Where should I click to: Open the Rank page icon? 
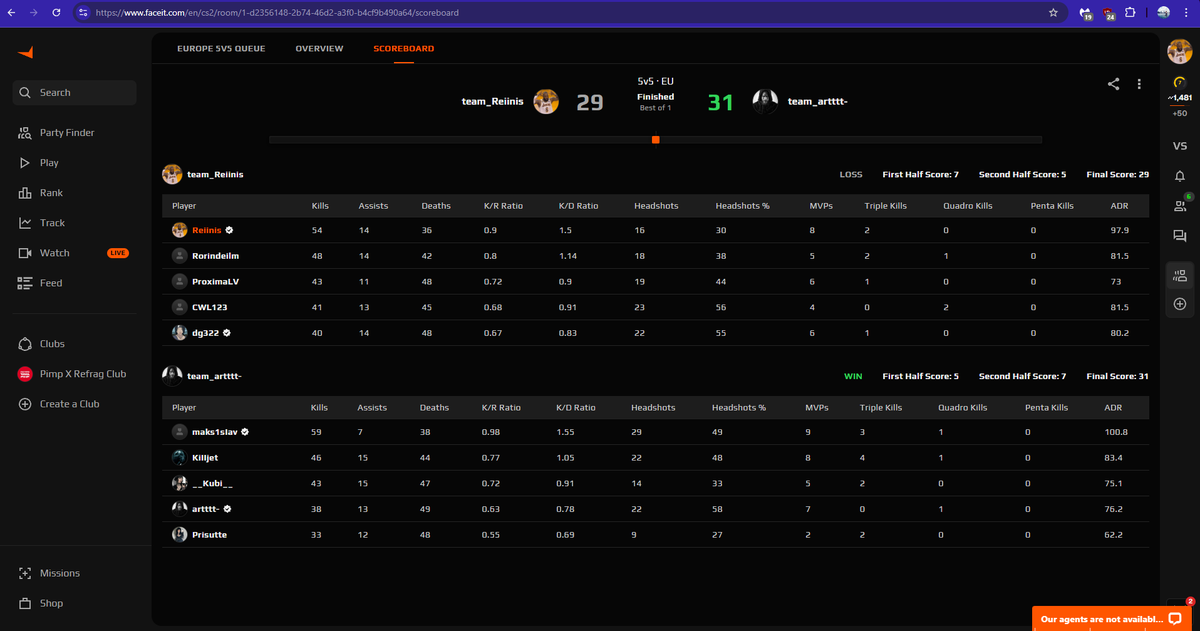25,193
